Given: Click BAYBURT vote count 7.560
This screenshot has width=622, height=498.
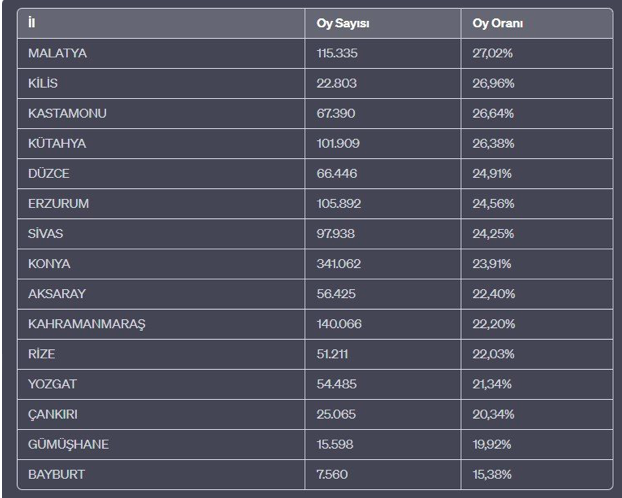Looking at the screenshot, I should (332, 474).
